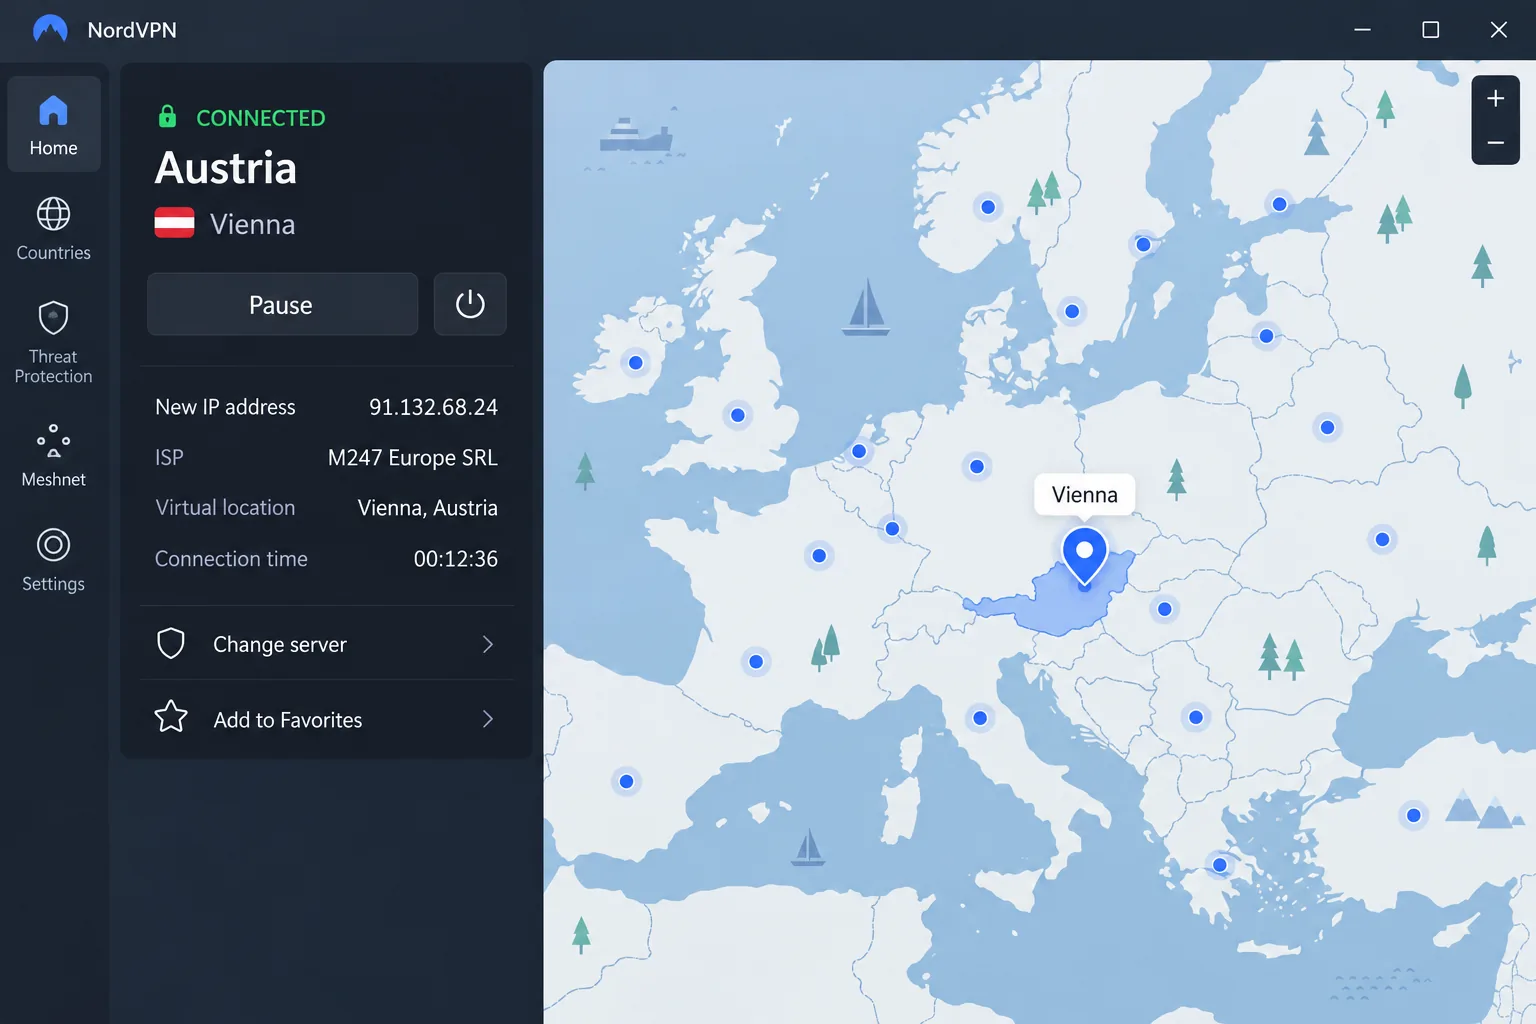Image resolution: width=1536 pixels, height=1024 pixels.
Task: Click the connection time 00:12:36
Action: pos(455,559)
